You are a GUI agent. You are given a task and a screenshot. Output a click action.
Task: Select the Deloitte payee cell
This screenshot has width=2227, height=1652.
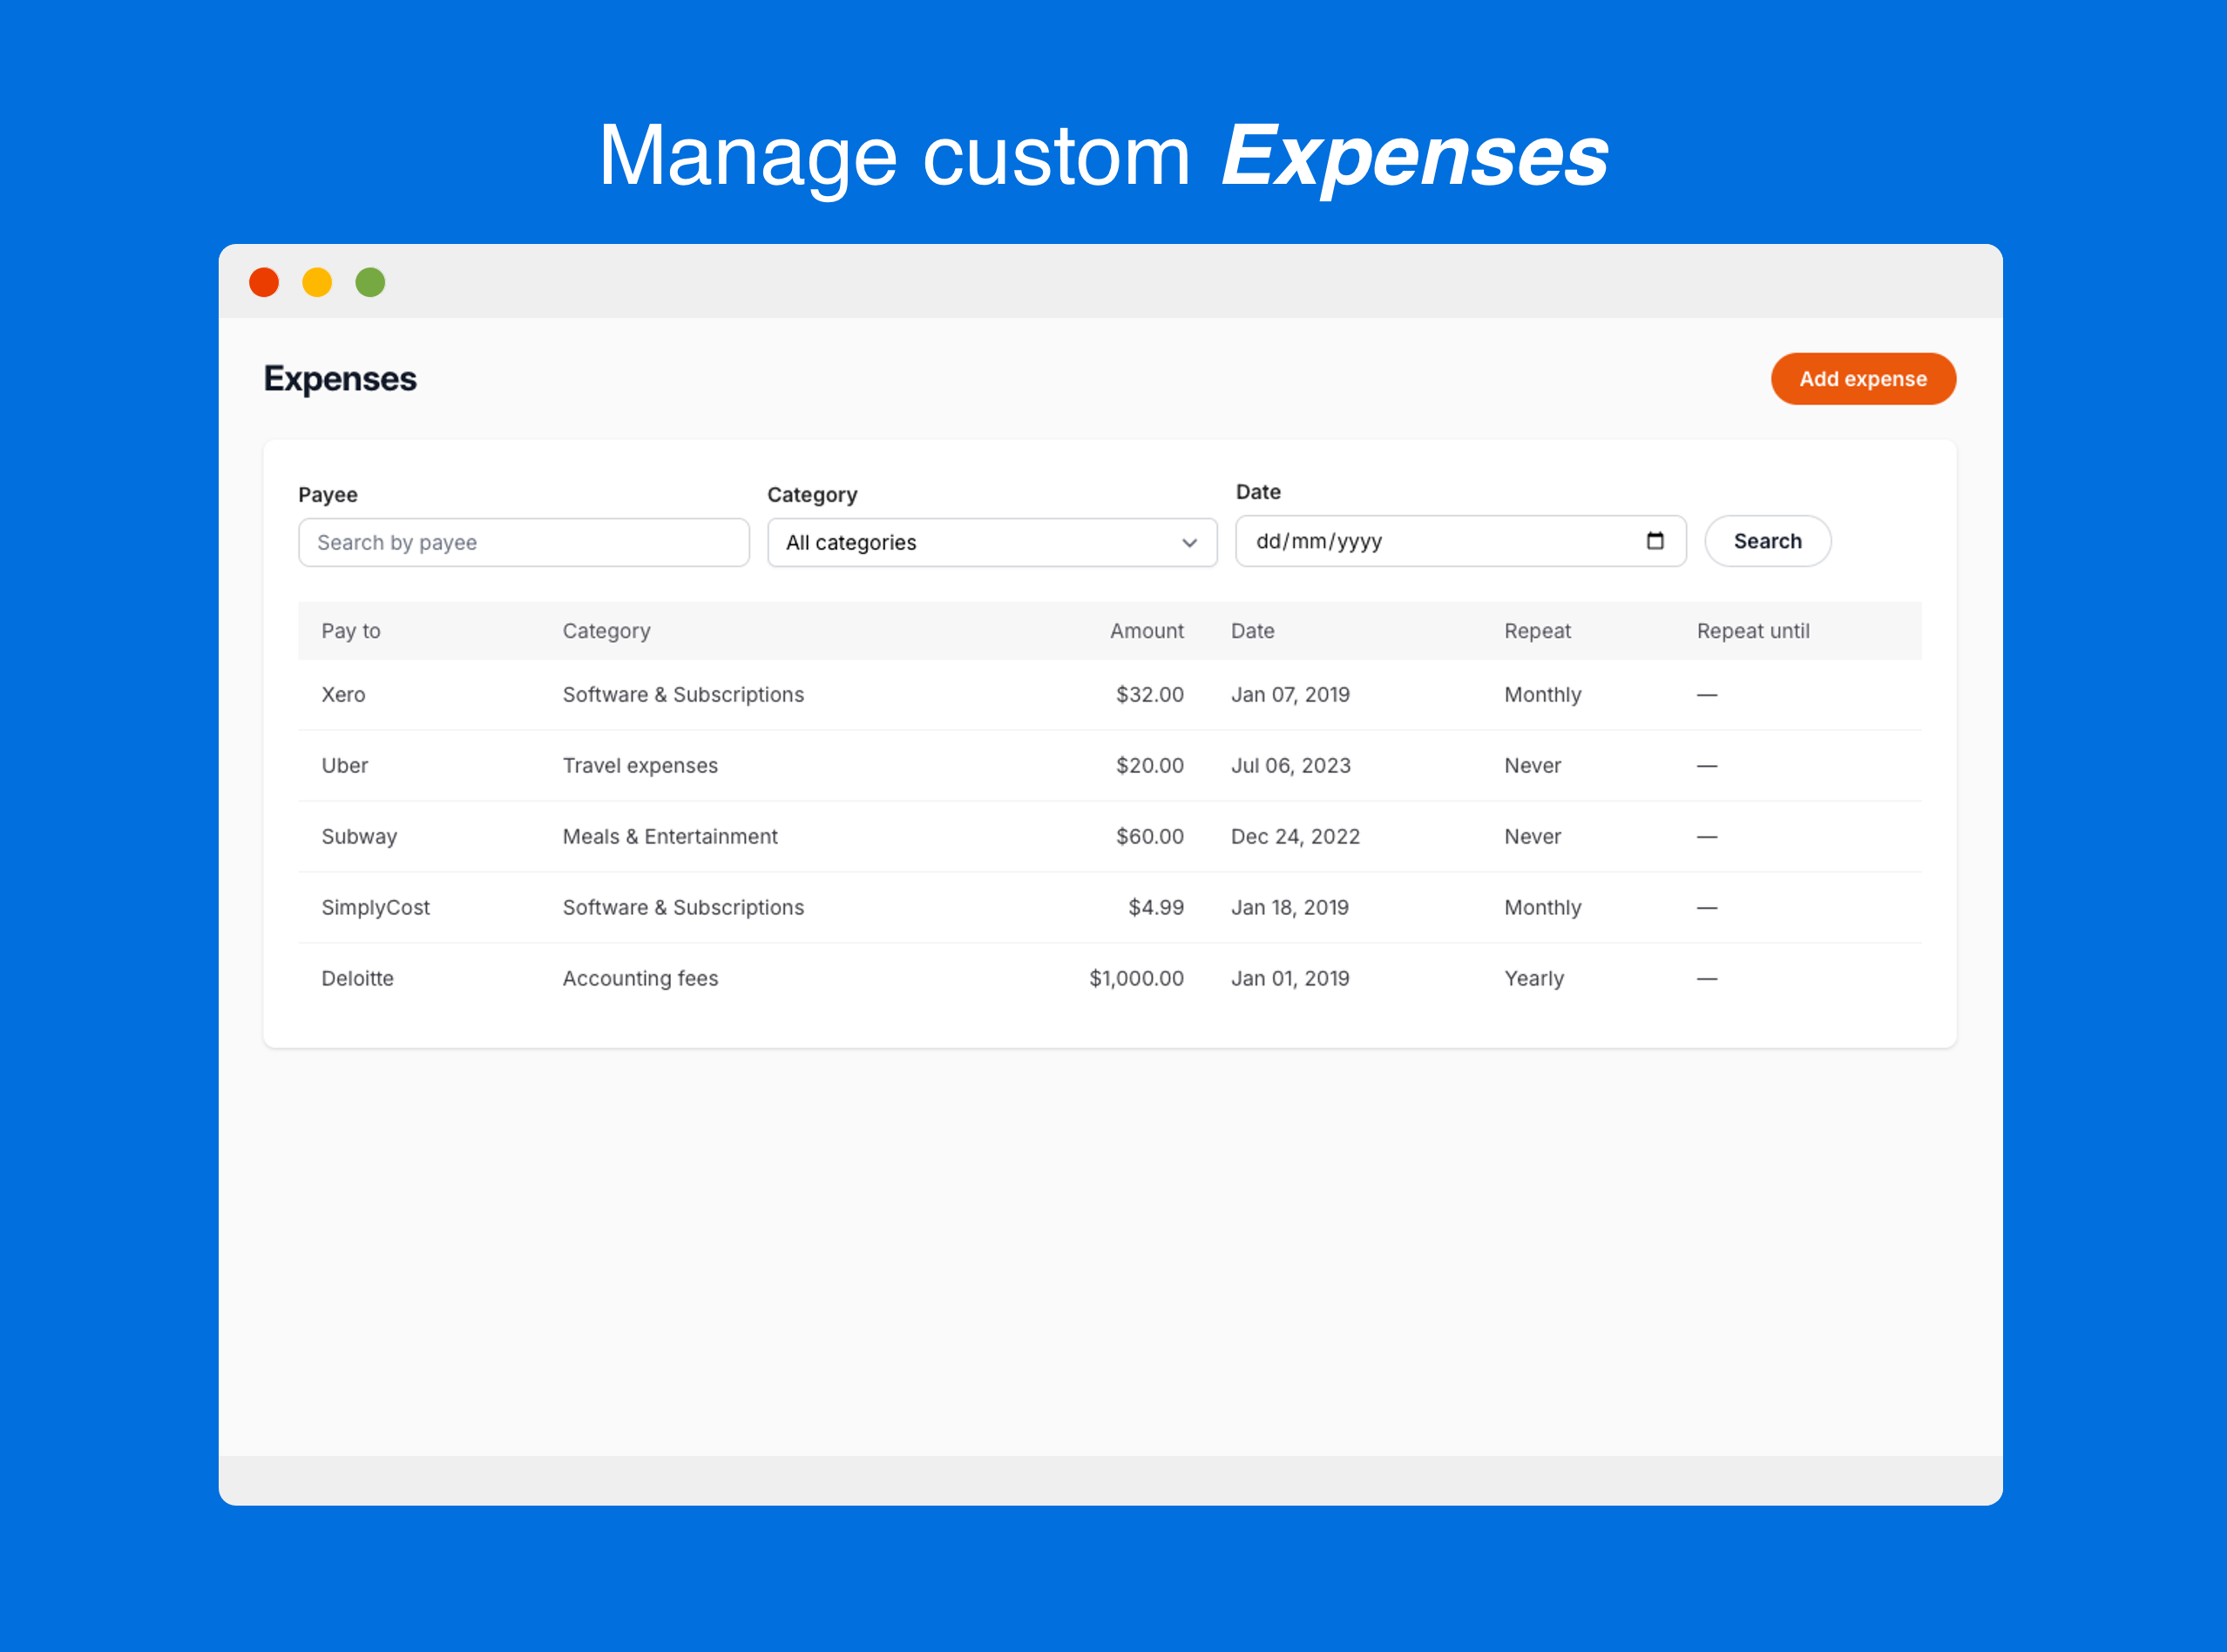pyautogui.click(x=357, y=979)
